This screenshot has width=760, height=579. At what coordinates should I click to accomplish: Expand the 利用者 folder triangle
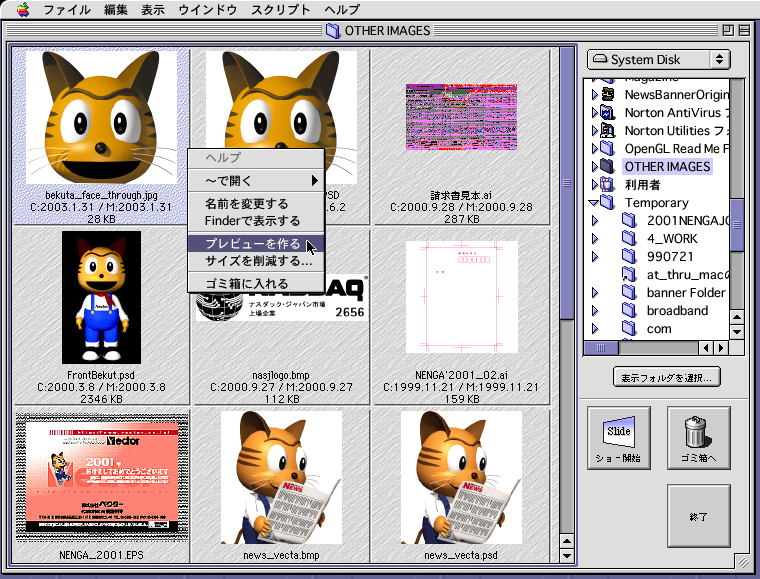595,184
